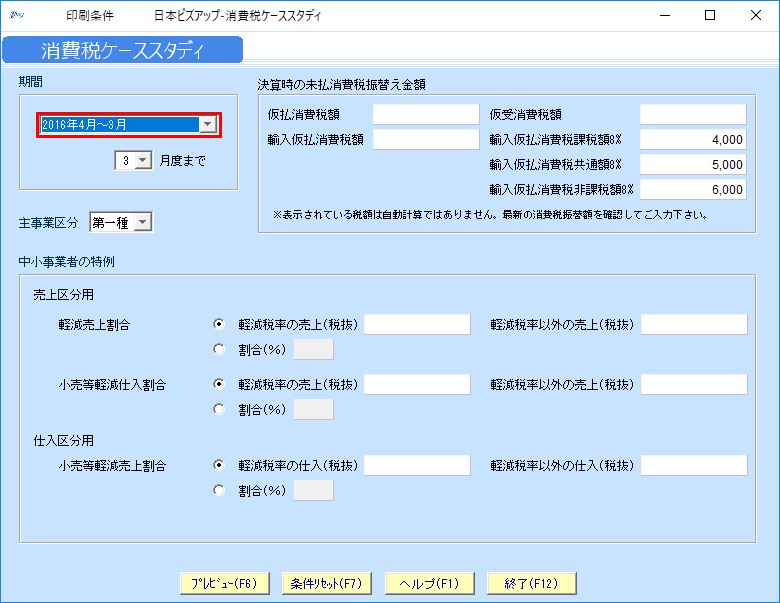Select the 輸入仮払消費税非課税額8% field with 6,000
The width and height of the screenshot is (780, 603).
tap(693, 189)
